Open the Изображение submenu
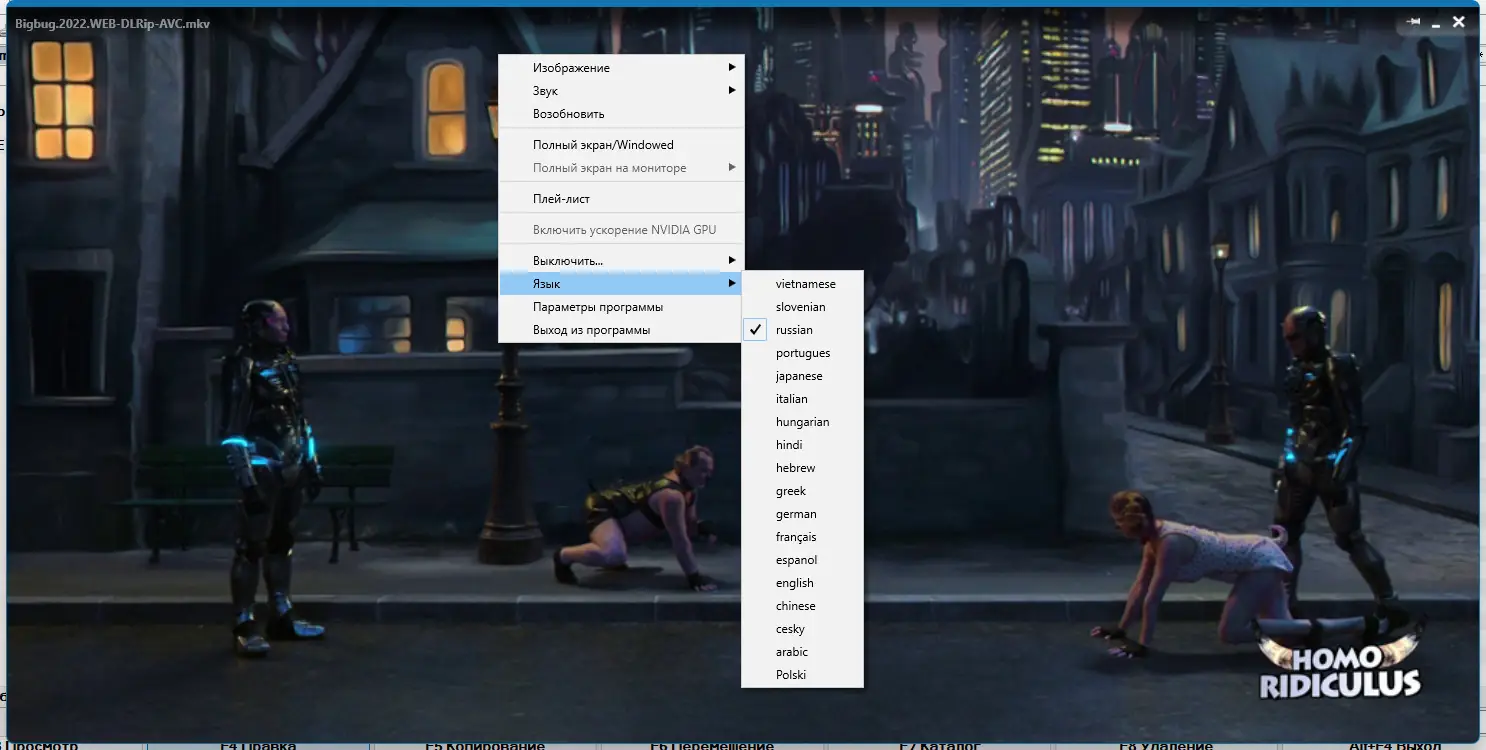 point(621,68)
